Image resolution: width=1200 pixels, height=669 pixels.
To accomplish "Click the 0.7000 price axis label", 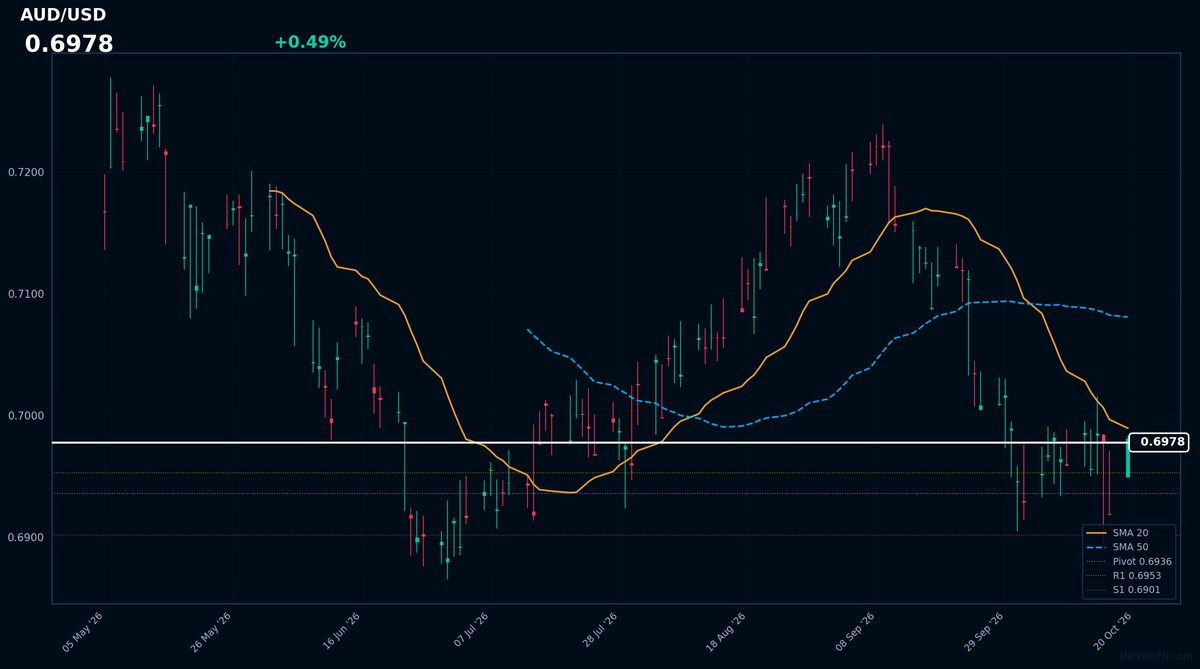I will (x=25, y=415).
